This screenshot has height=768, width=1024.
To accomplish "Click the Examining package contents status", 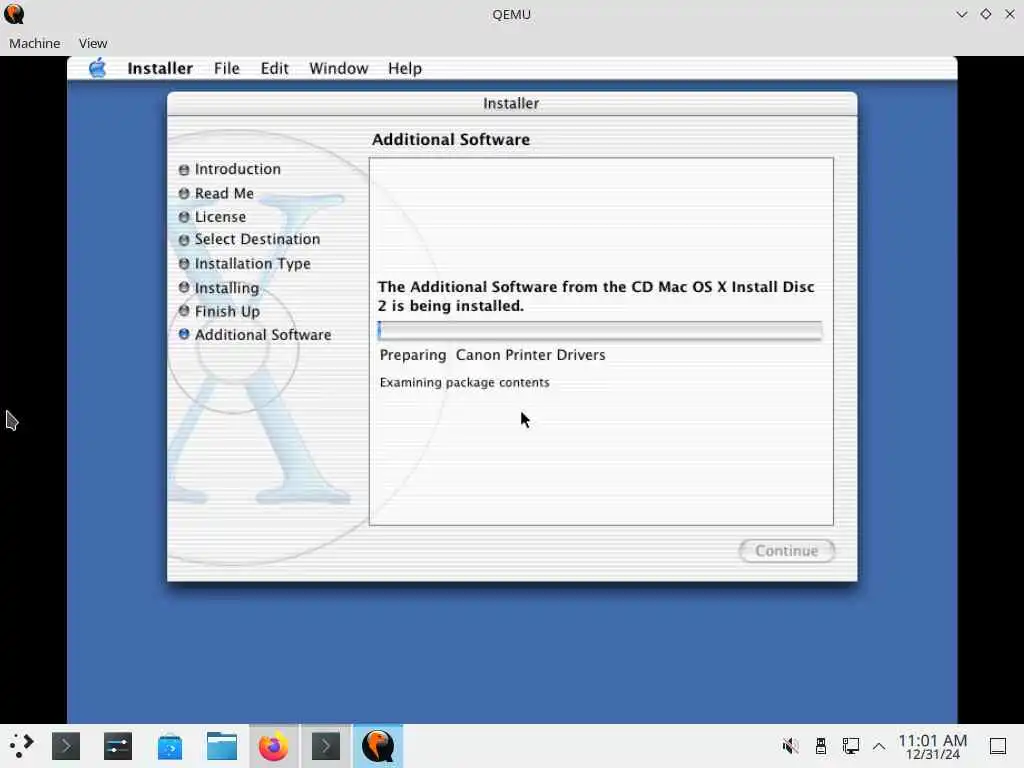I will [464, 383].
